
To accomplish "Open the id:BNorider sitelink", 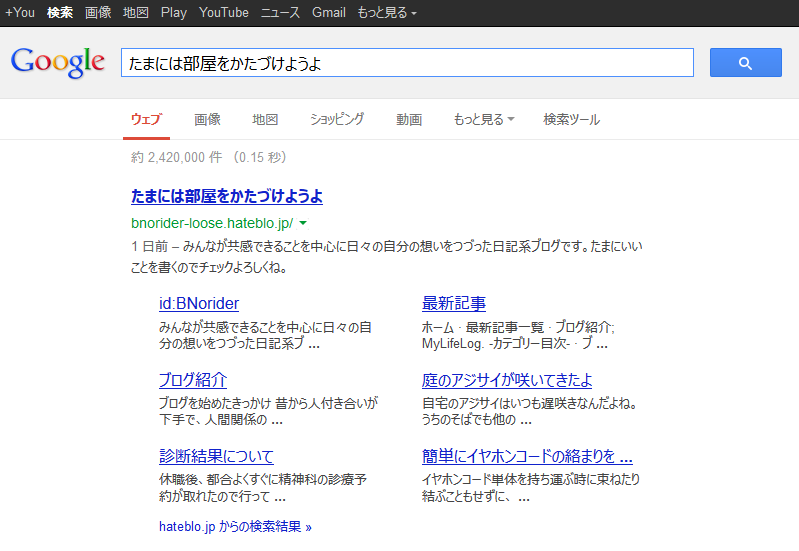I will coord(199,303).
